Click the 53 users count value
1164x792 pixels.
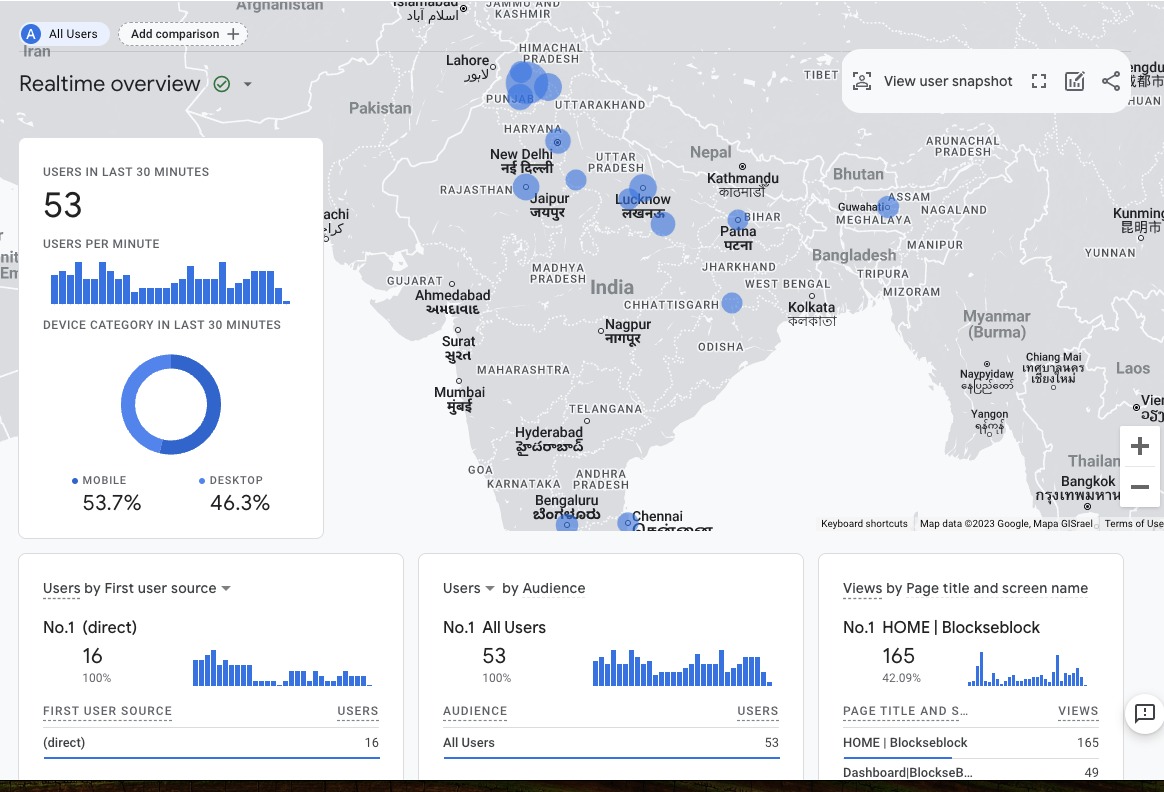(x=62, y=206)
